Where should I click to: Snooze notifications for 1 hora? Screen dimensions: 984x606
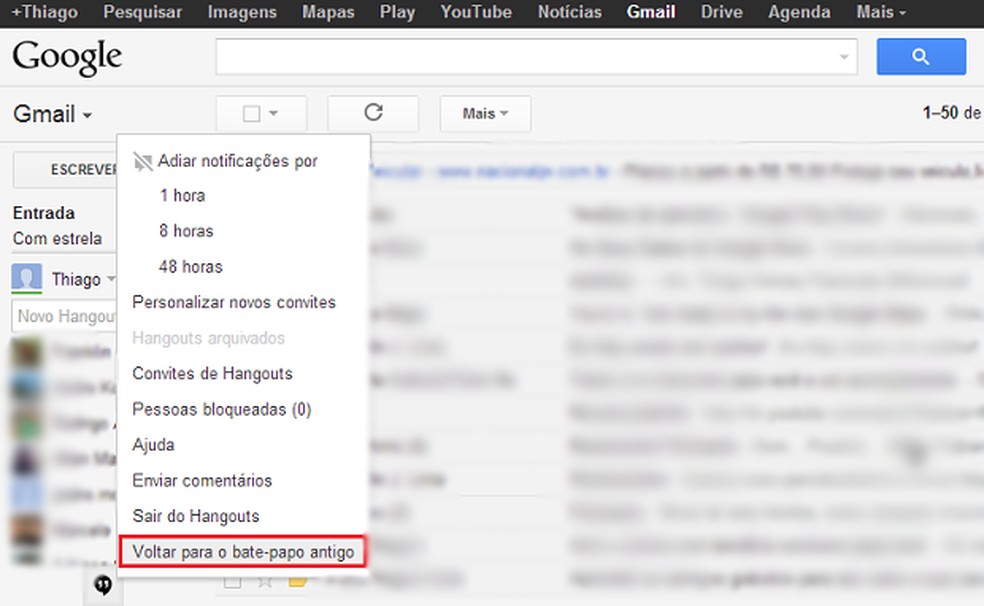click(x=182, y=196)
